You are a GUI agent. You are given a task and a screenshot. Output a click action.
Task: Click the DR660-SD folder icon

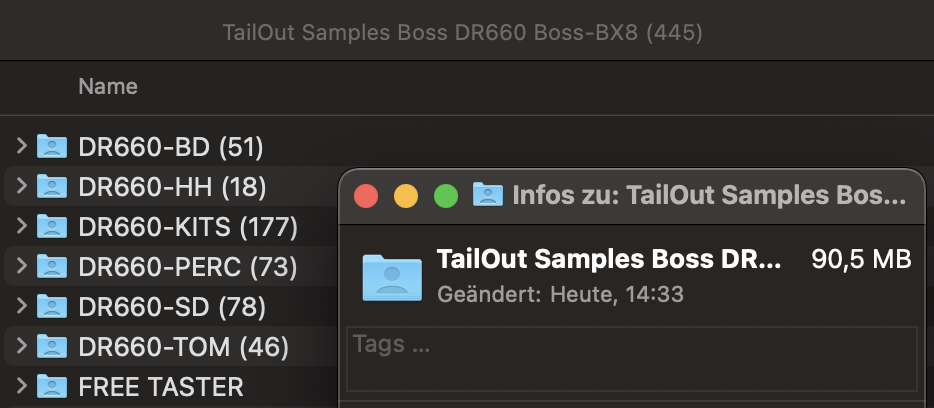click(52, 307)
